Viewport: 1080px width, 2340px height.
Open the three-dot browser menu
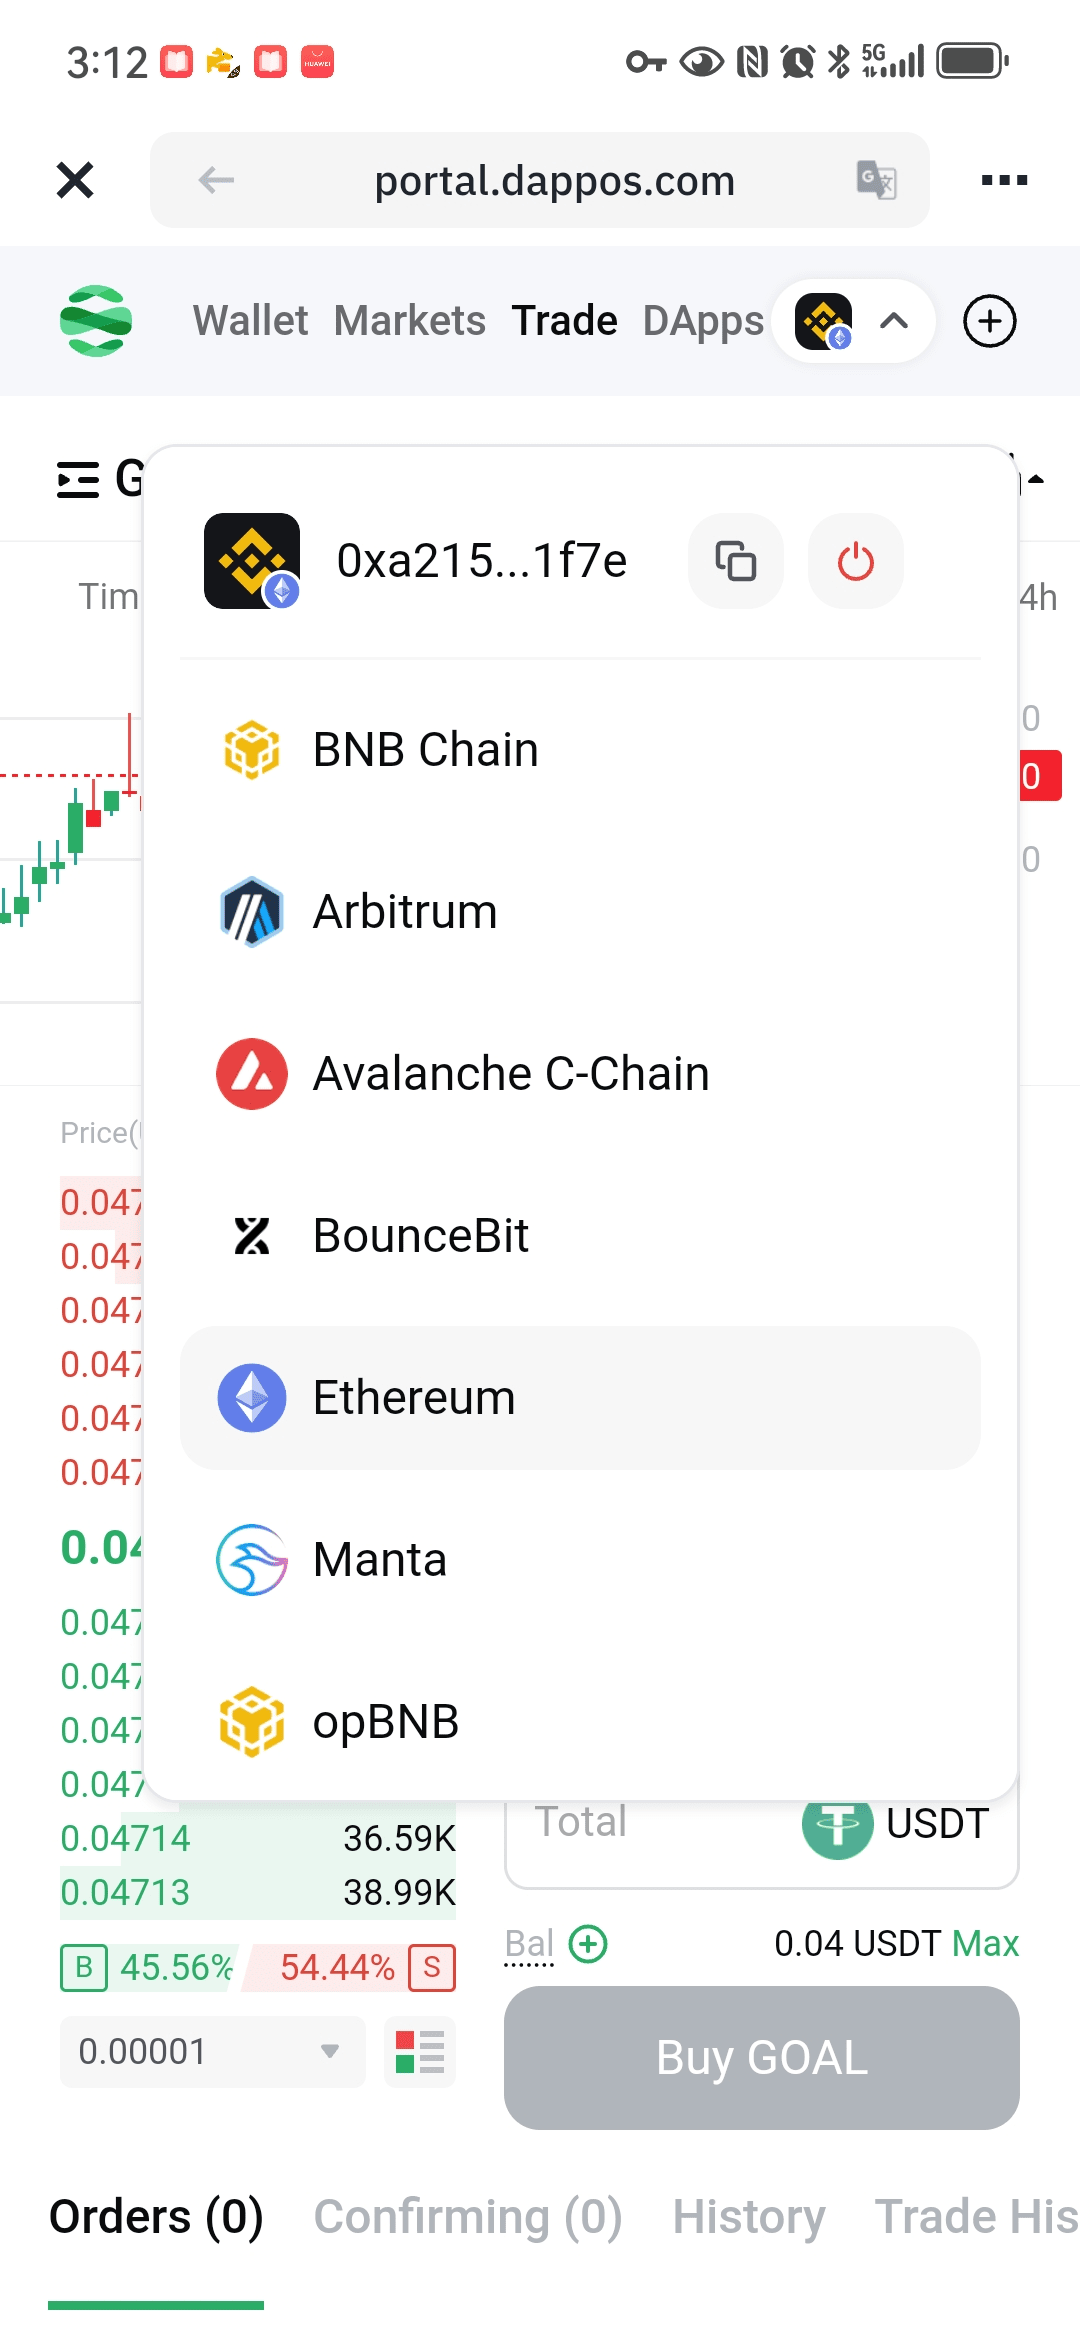[x=1004, y=180]
